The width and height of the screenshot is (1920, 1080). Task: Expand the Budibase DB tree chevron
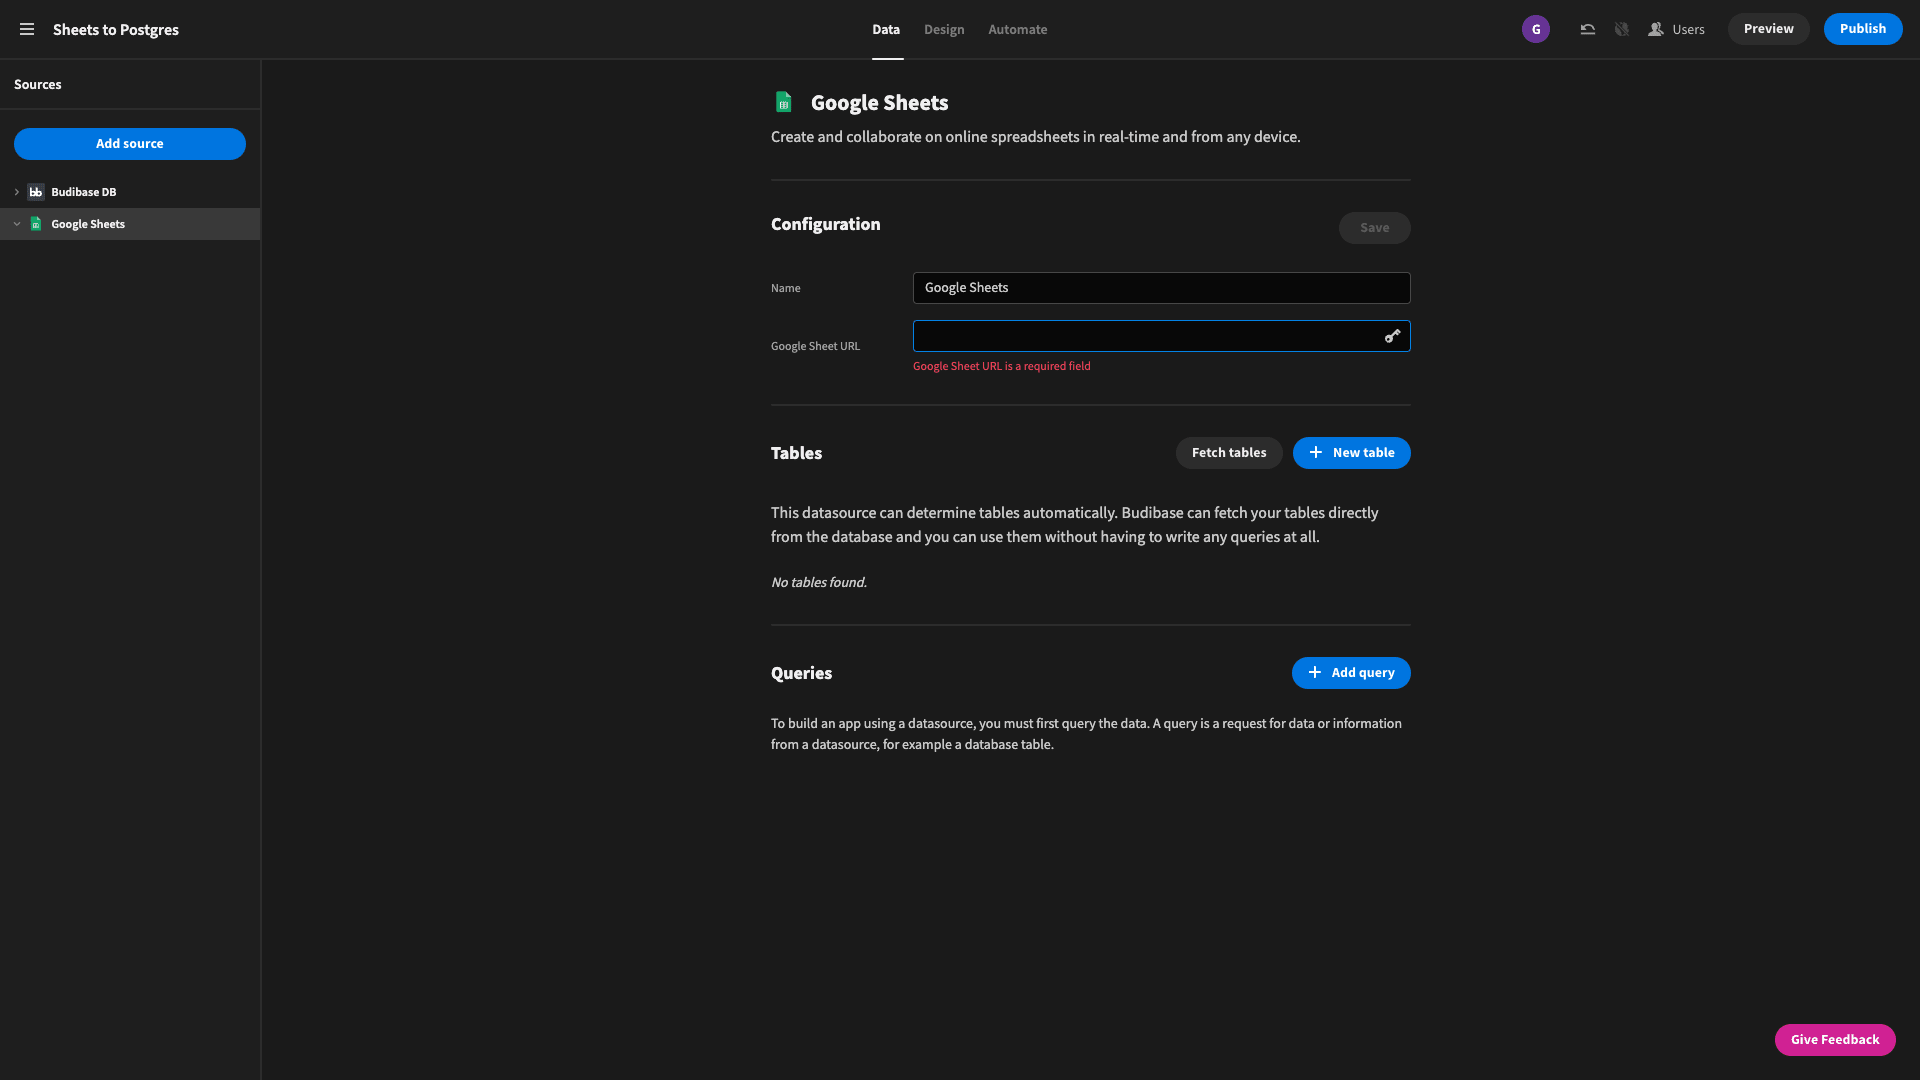click(17, 192)
